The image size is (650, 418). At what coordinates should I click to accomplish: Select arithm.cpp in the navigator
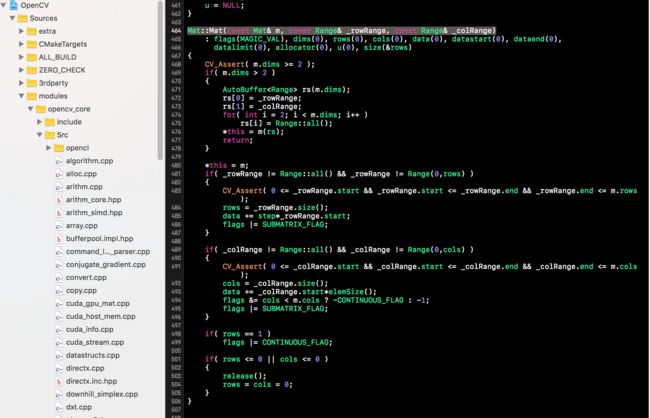point(84,187)
